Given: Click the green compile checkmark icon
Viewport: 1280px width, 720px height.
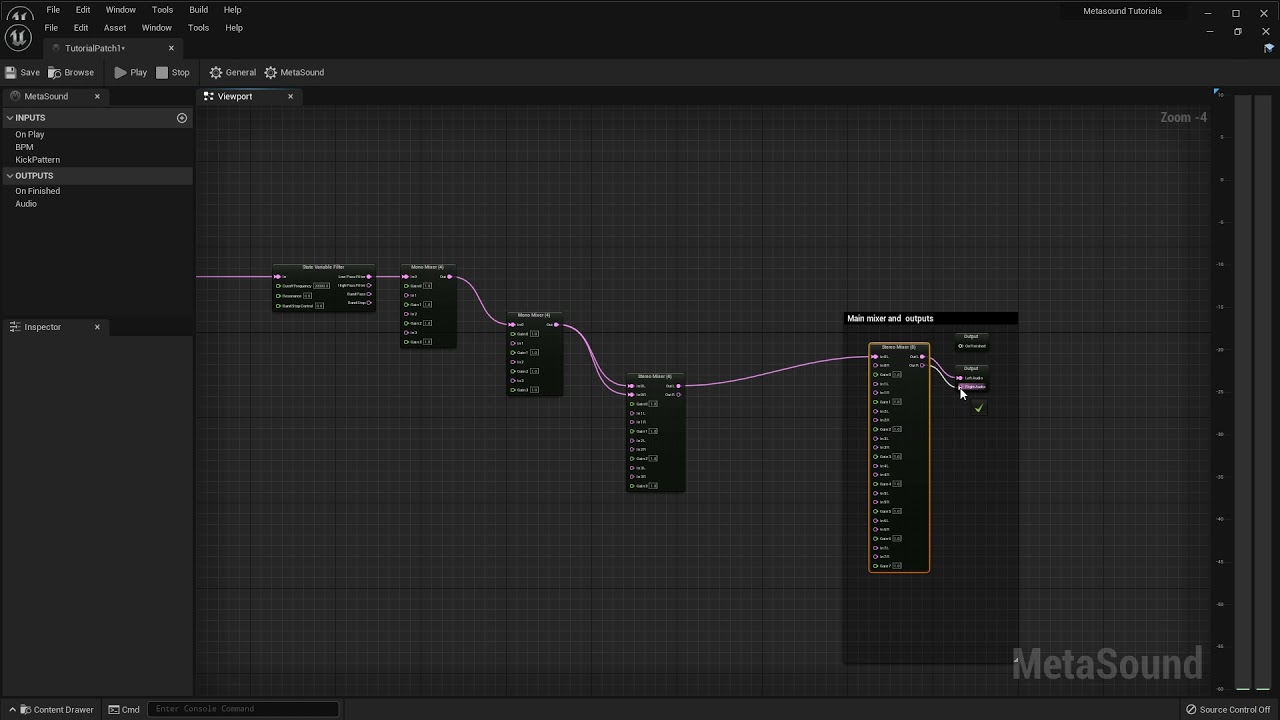Looking at the screenshot, I should click(x=979, y=408).
